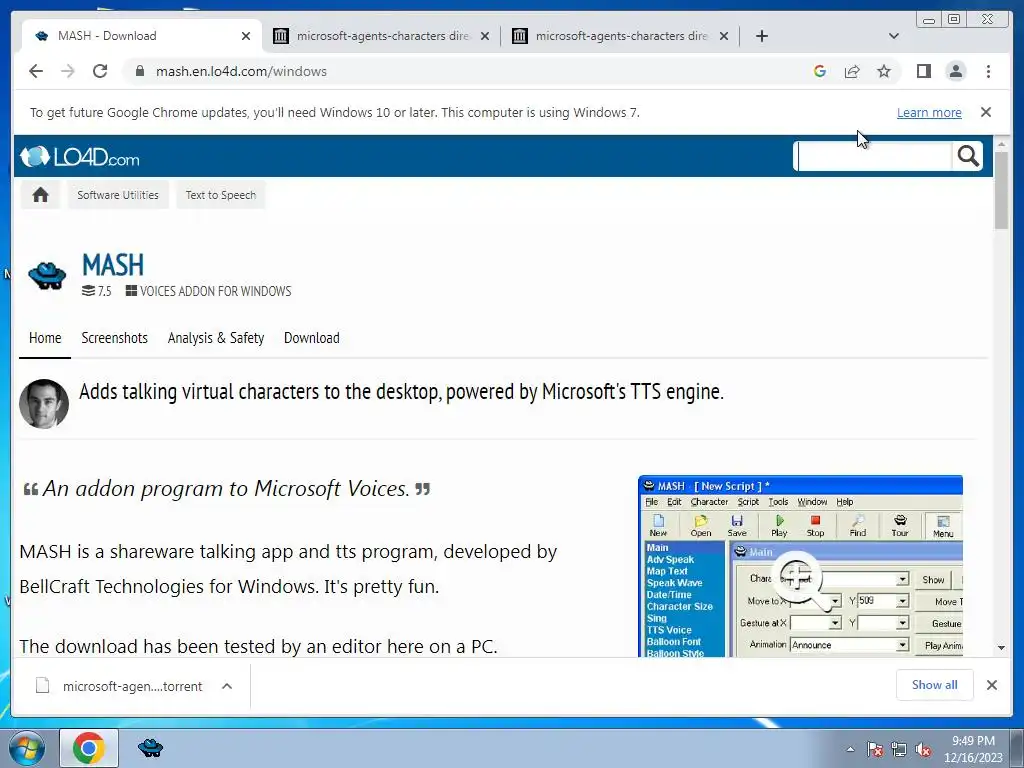This screenshot has height=768, width=1024.
Task: Click the magnifier search button
Action: click(968, 156)
